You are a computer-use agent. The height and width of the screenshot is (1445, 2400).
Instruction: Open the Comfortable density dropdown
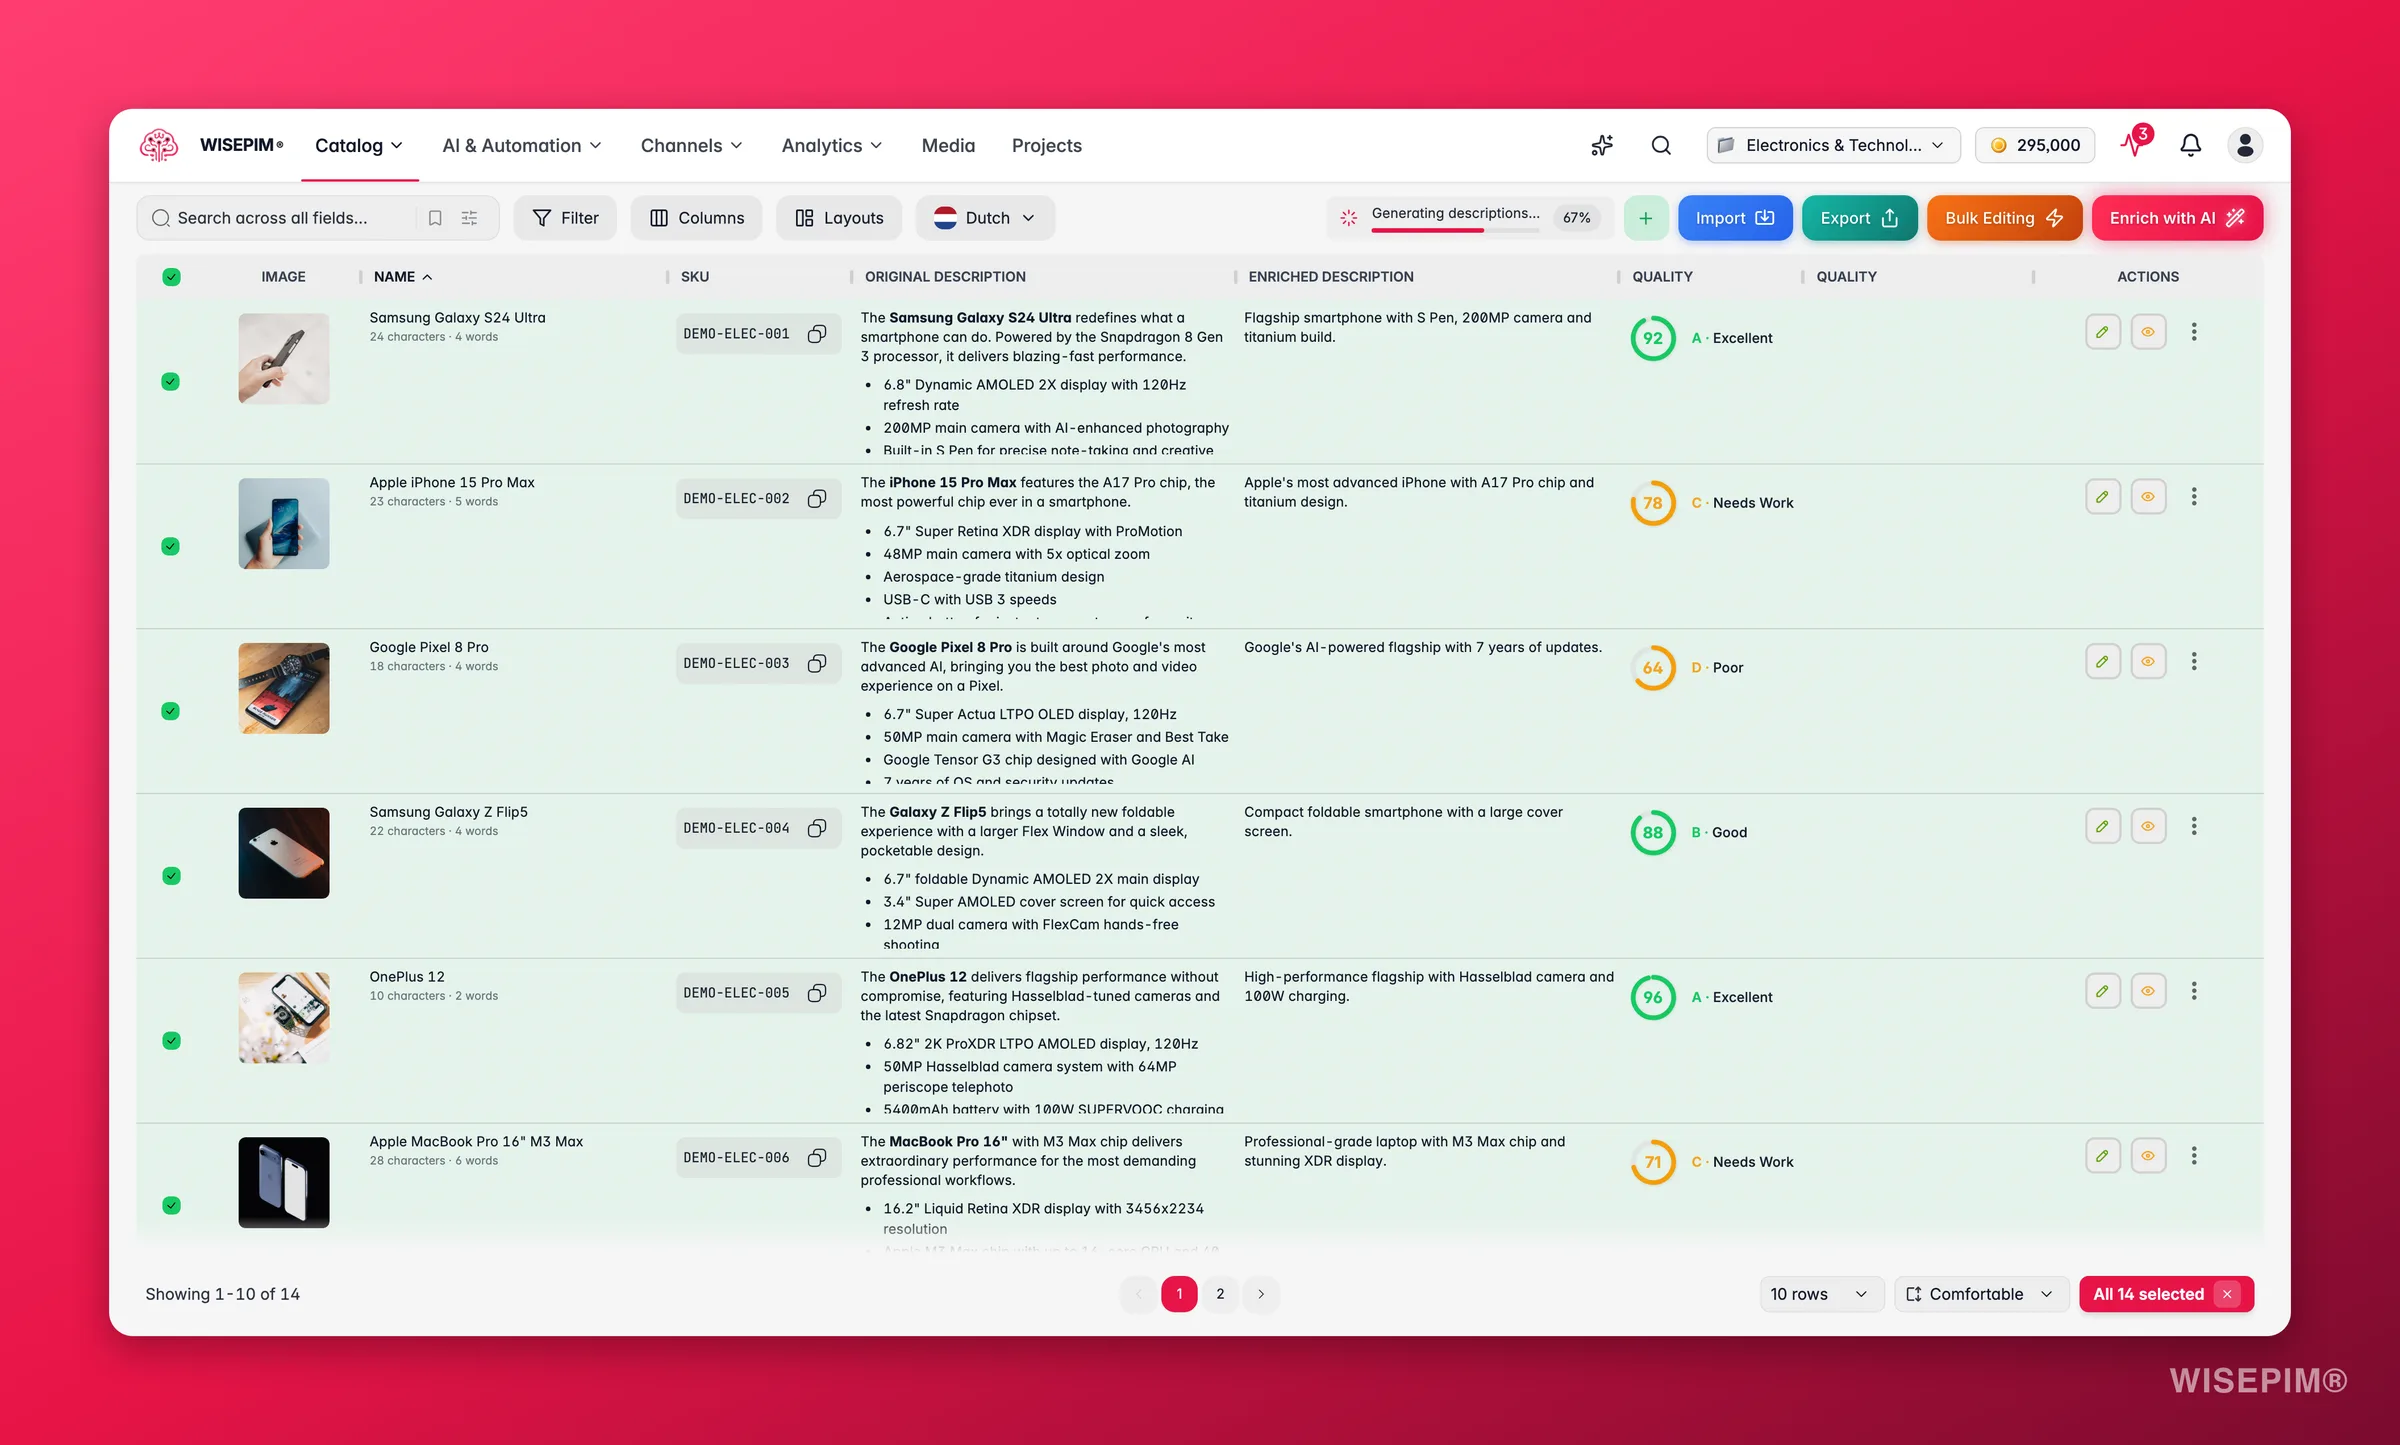pyautogui.click(x=1981, y=1294)
